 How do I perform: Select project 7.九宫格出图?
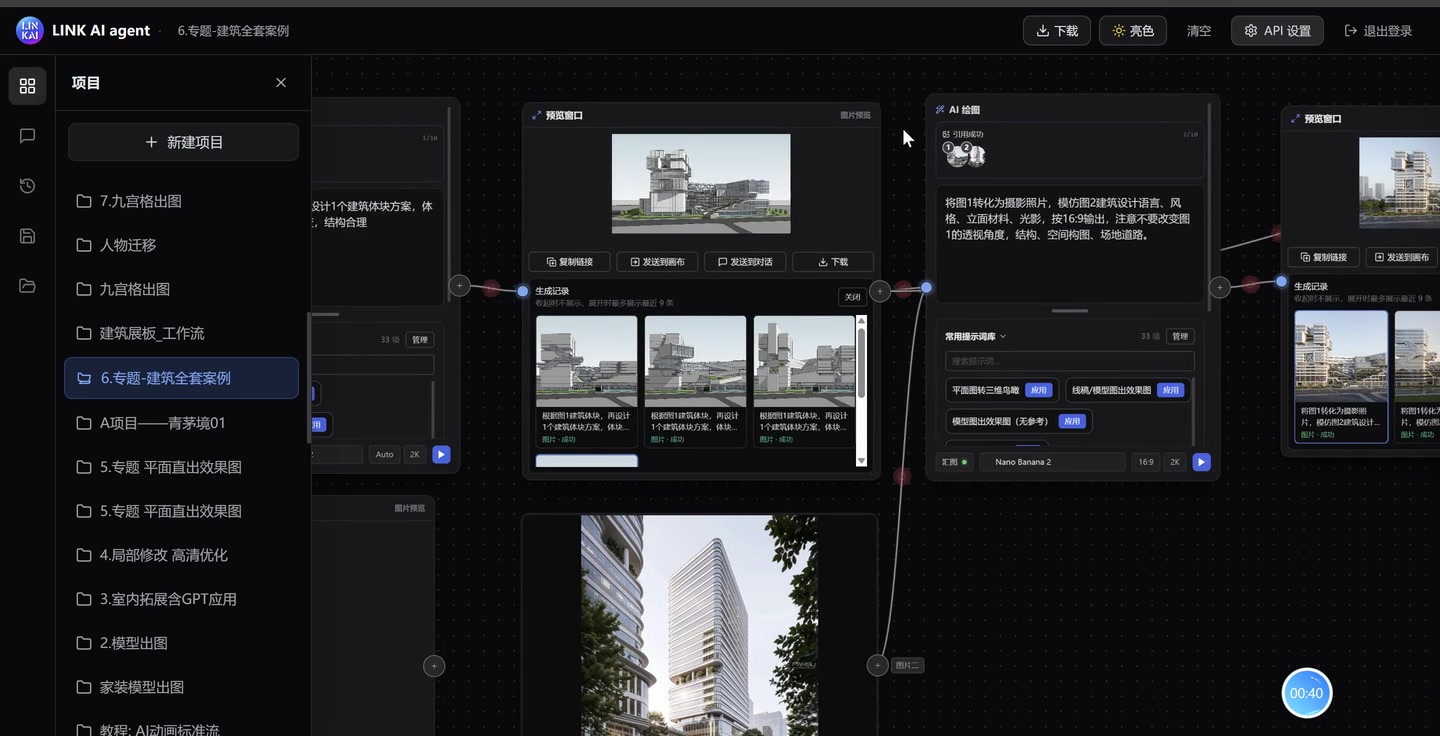point(183,201)
